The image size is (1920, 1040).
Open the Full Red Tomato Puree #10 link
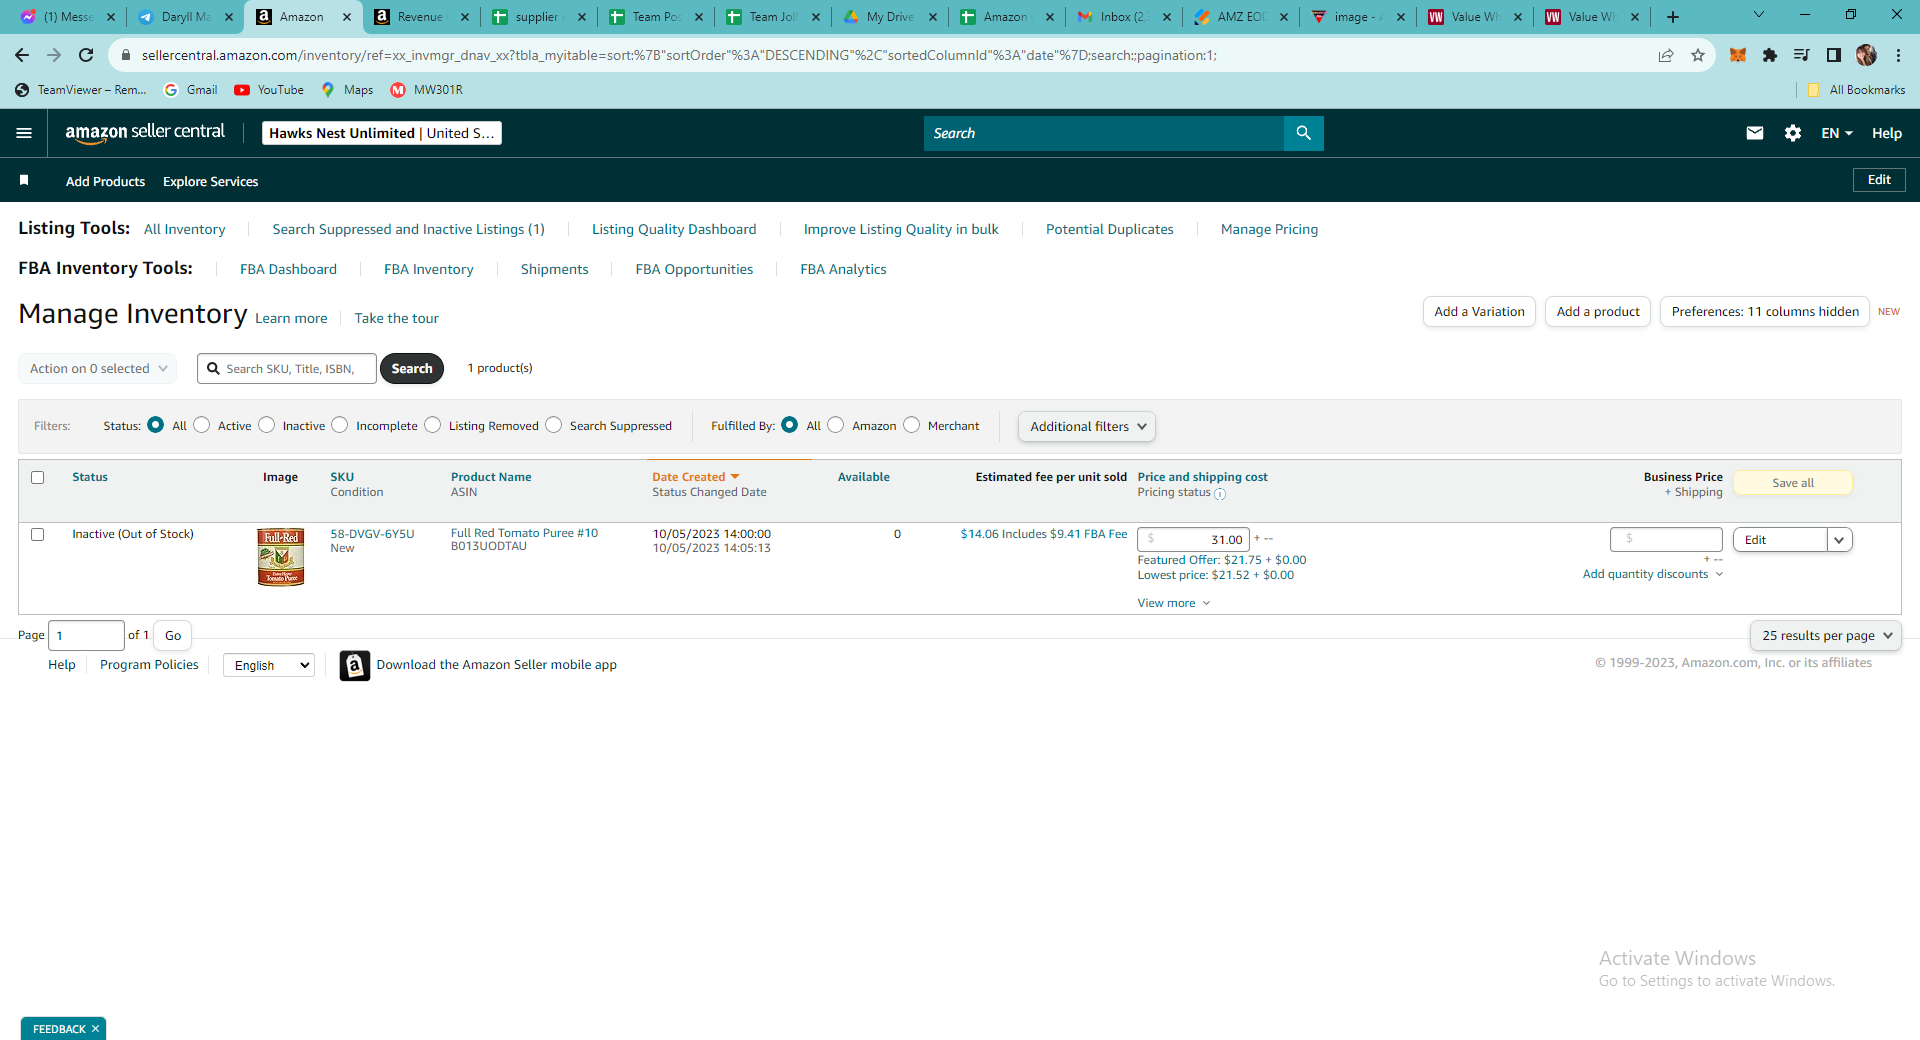(x=524, y=533)
